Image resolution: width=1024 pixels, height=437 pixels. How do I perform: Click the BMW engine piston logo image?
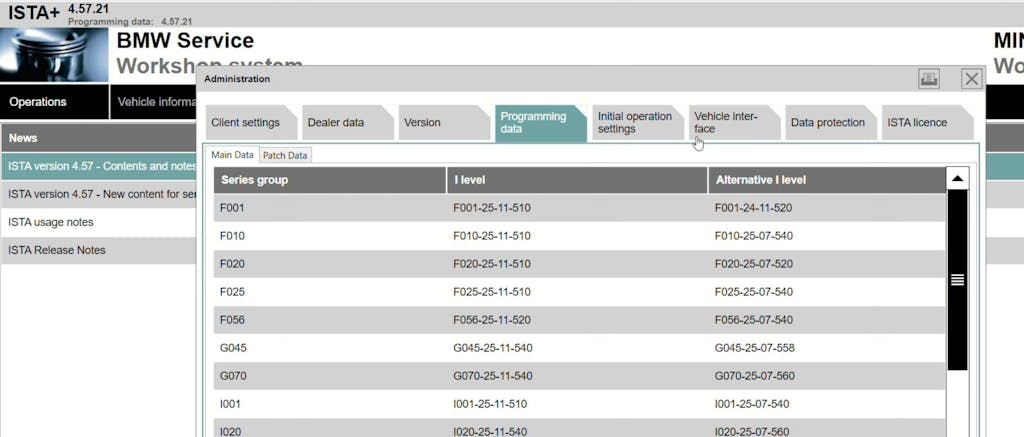[54, 55]
